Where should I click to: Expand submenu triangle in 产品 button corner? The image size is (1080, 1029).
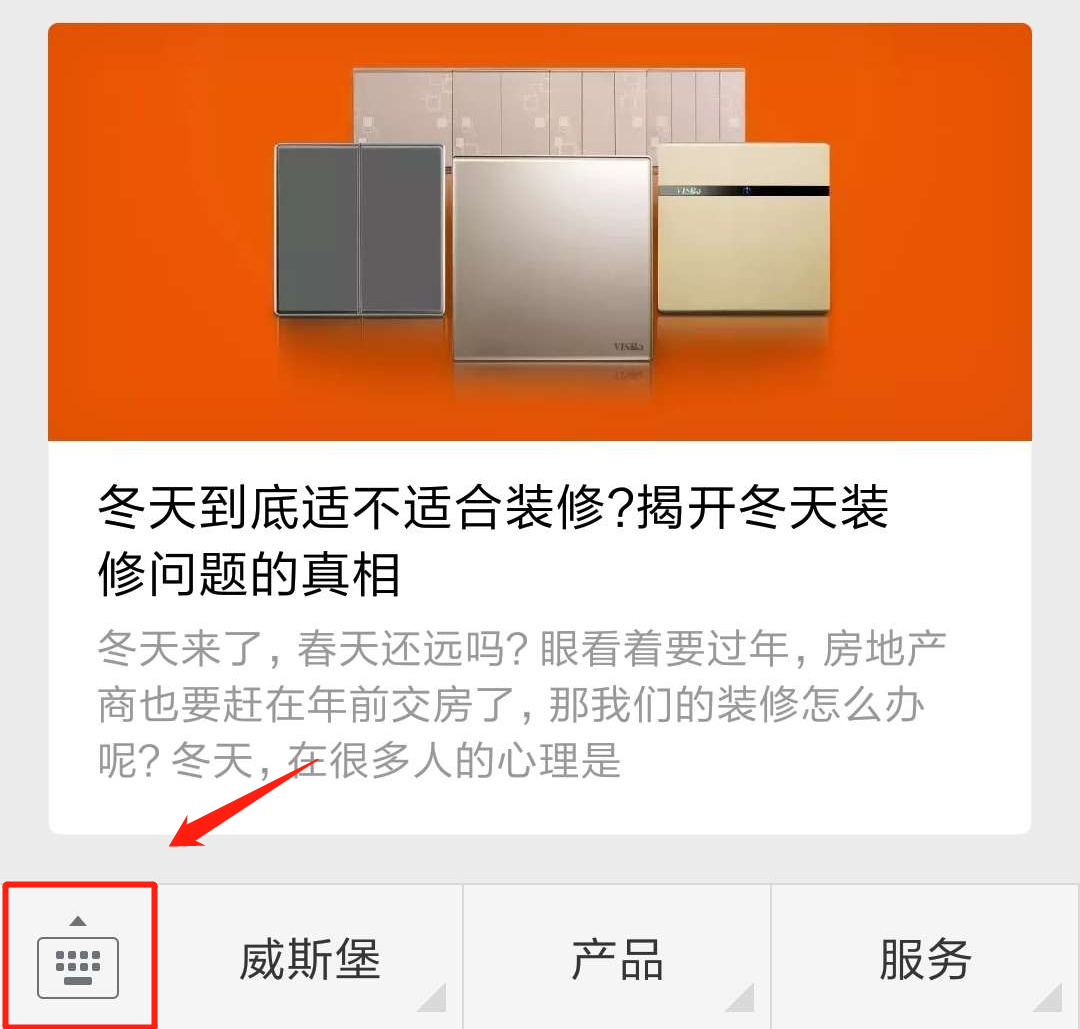(x=740, y=997)
